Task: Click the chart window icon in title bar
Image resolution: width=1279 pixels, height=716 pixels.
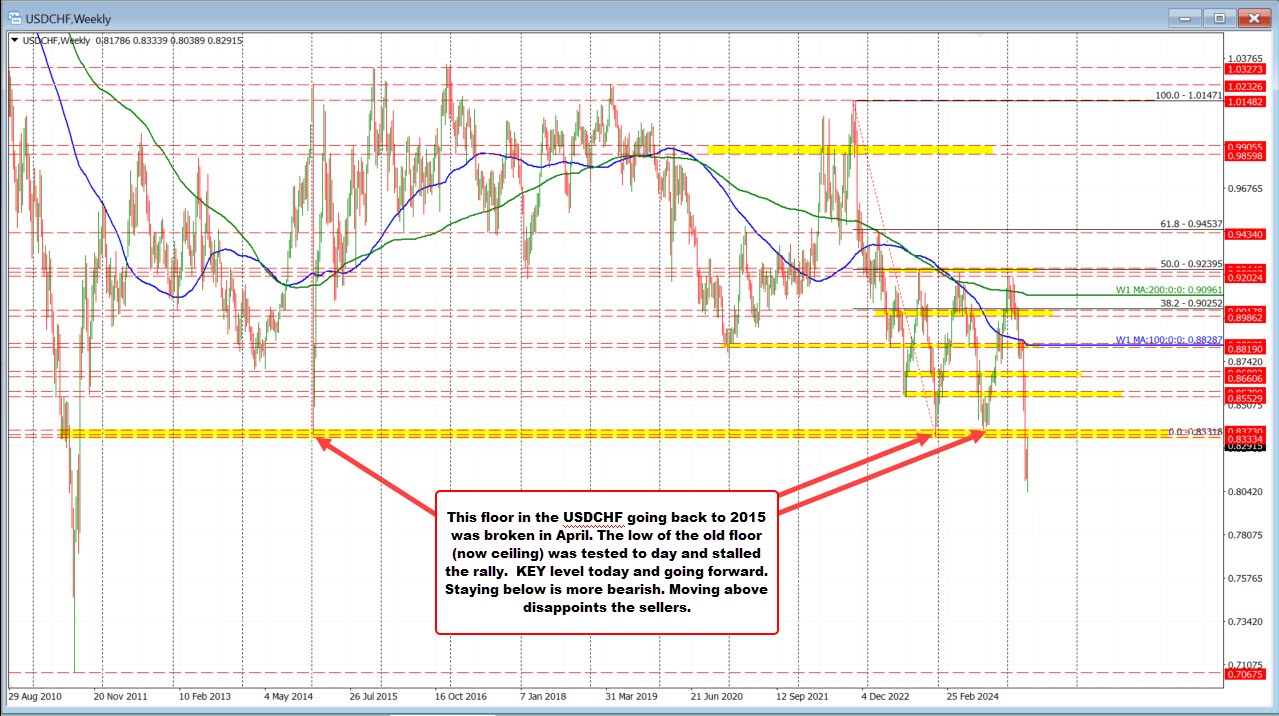Action: (x=14, y=18)
